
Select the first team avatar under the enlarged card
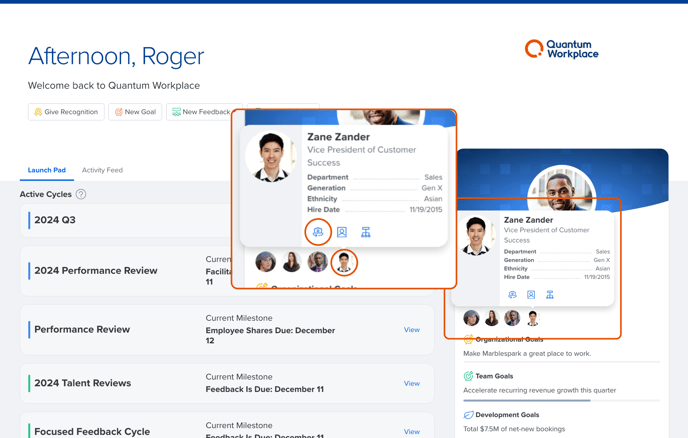coord(265,262)
